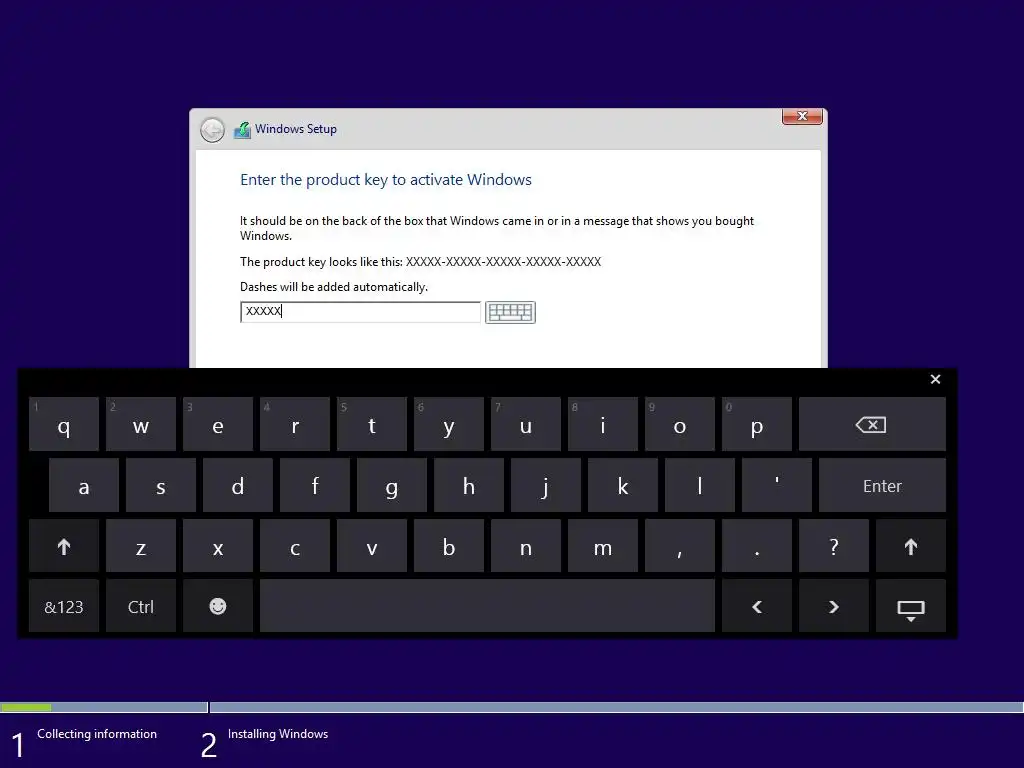Switch to &123 symbols layout
The height and width of the screenshot is (768, 1024).
tap(64, 607)
